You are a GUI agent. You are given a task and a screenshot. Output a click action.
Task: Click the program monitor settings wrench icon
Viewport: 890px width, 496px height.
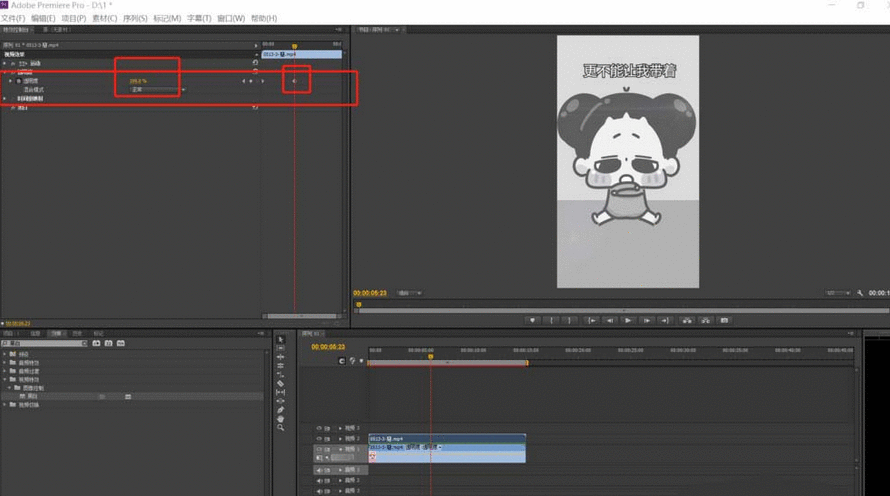[x=860, y=293]
